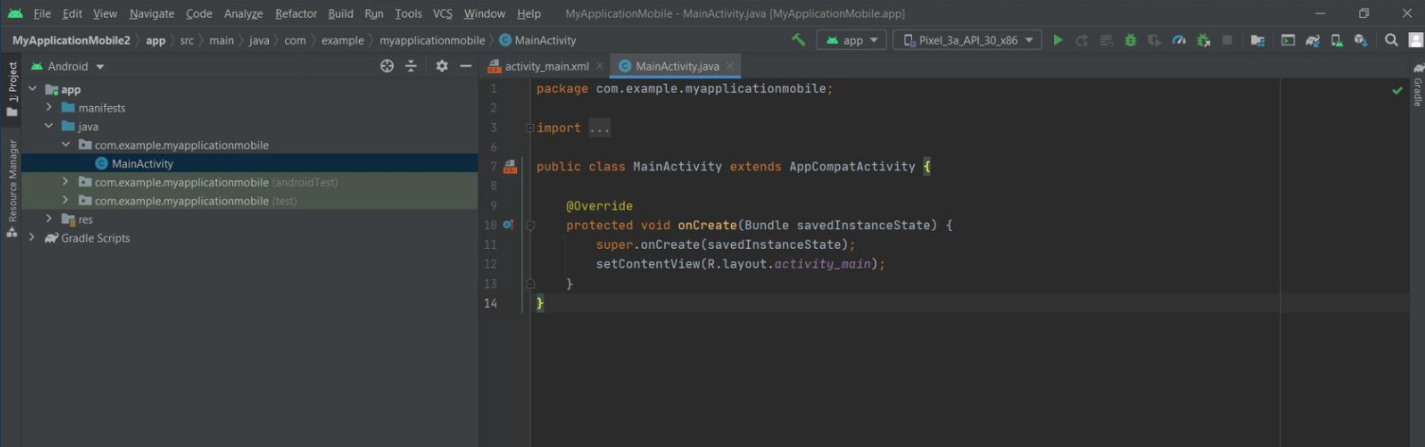
Task: Collapse the java folder
Action: pyautogui.click(x=49, y=126)
